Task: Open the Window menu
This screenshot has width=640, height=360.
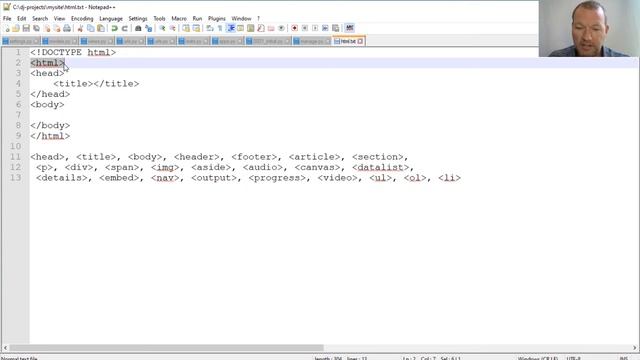Action: point(241,18)
